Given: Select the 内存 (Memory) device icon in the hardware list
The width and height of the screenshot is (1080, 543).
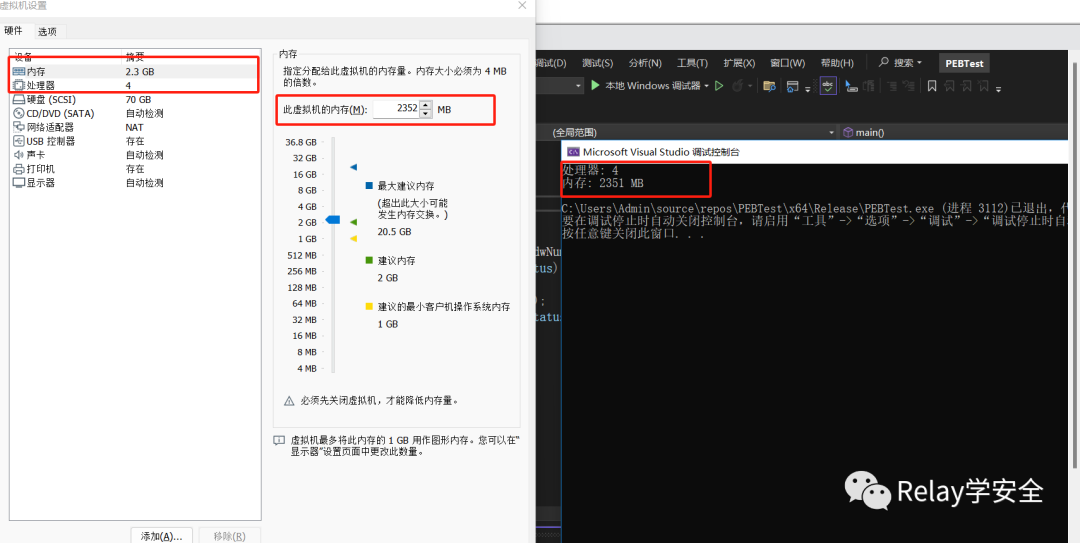Looking at the screenshot, I should pyautogui.click(x=19, y=71).
